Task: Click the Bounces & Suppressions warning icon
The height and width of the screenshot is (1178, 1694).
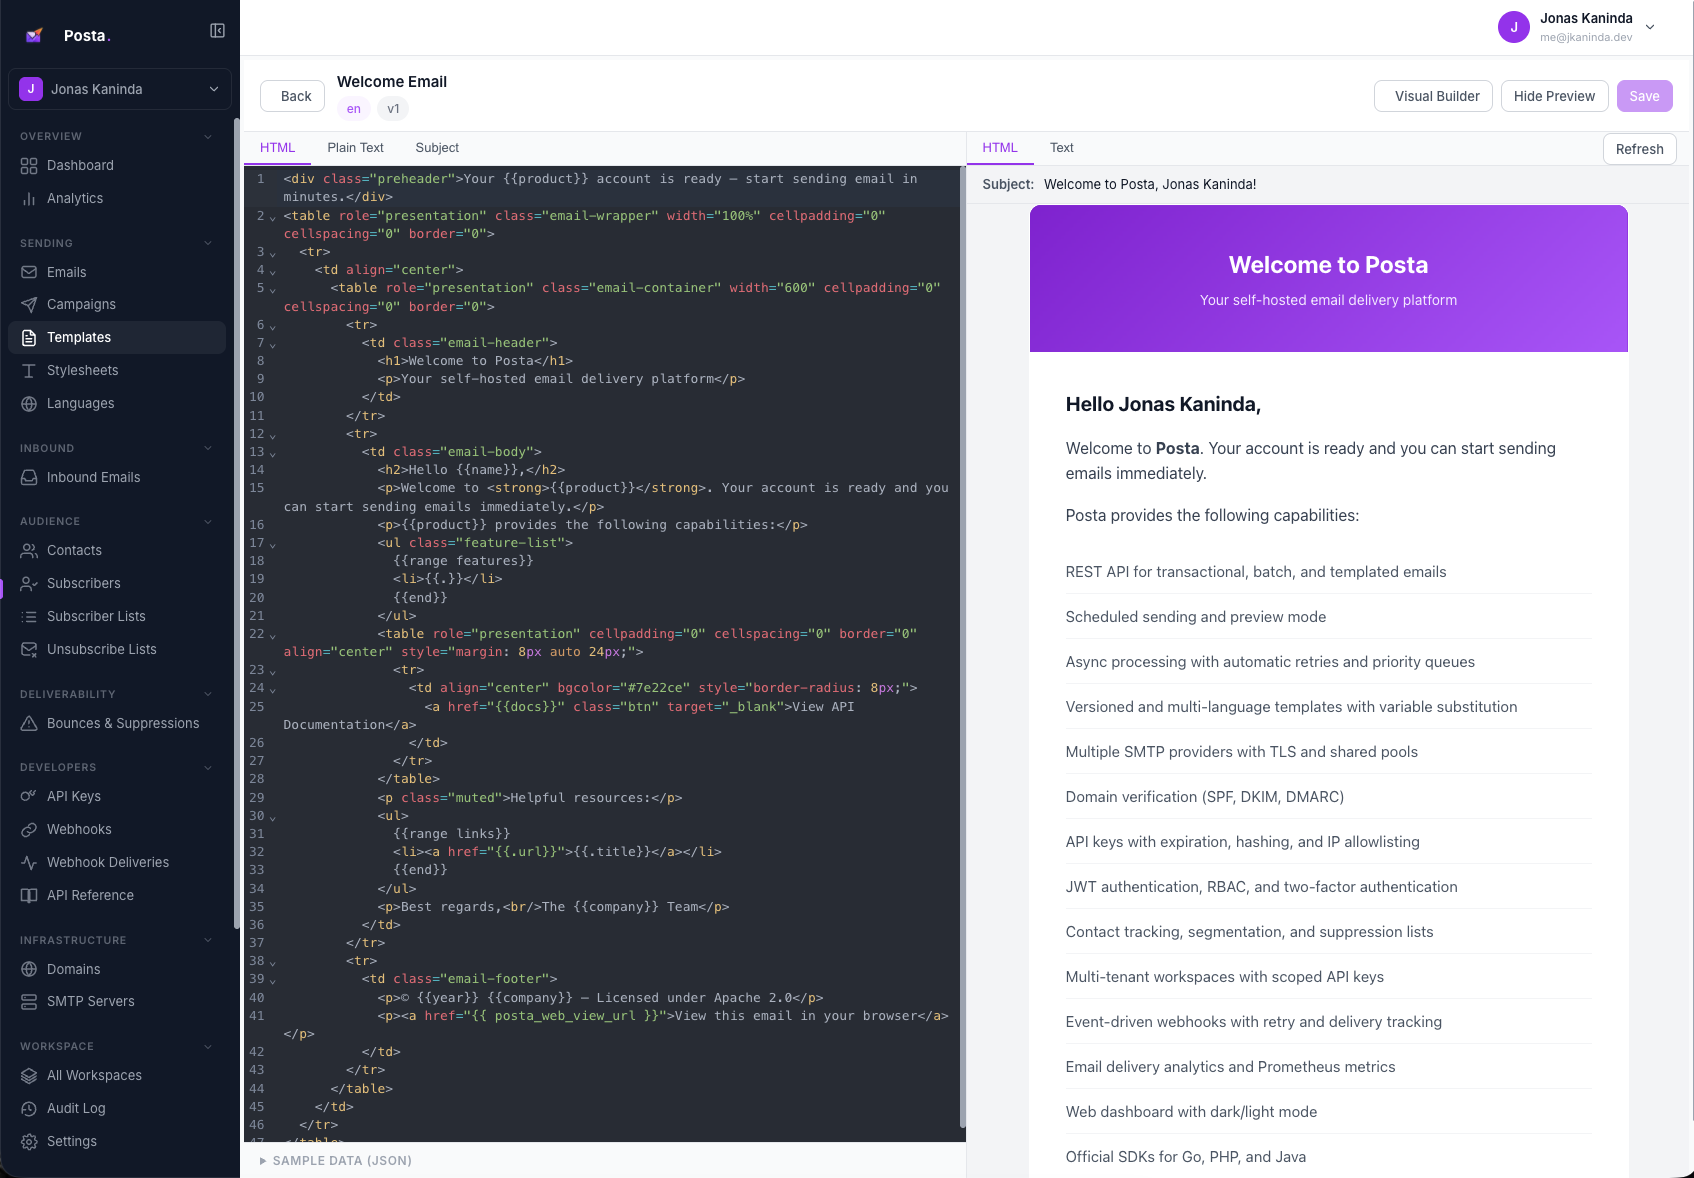Action: click(x=29, y=724)
